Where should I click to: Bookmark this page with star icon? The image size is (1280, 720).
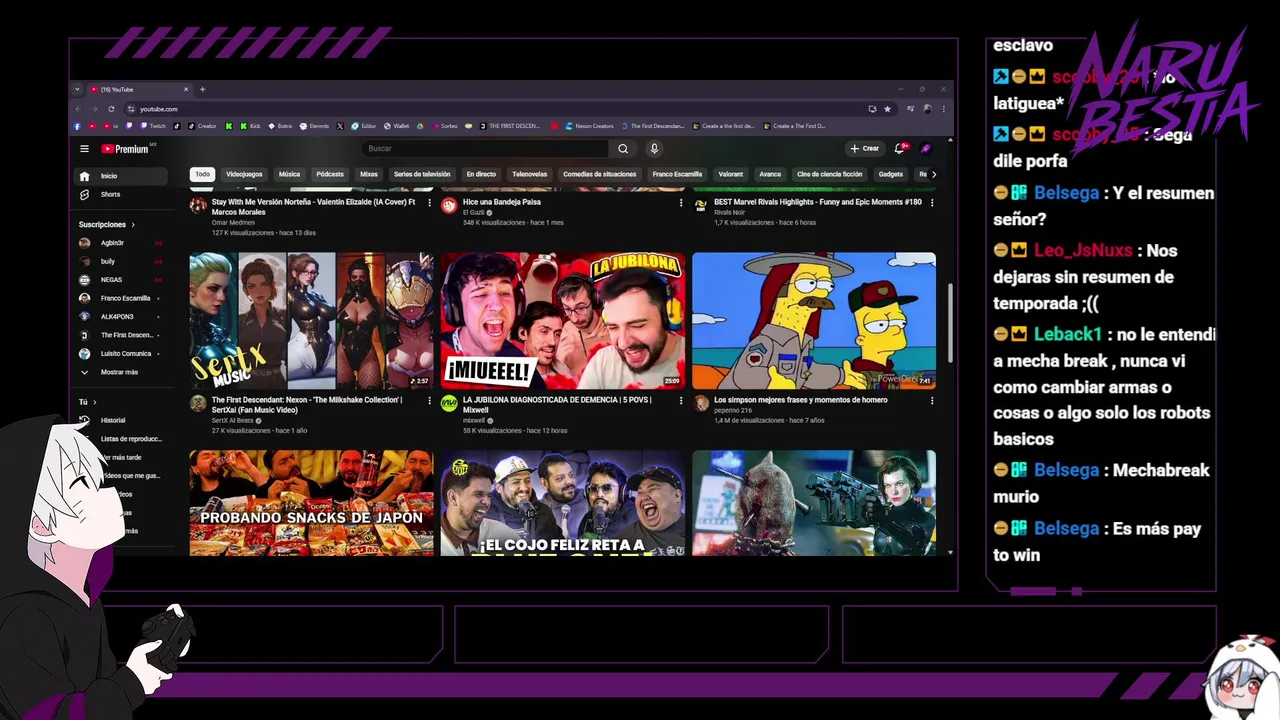[x=887, y=109]
